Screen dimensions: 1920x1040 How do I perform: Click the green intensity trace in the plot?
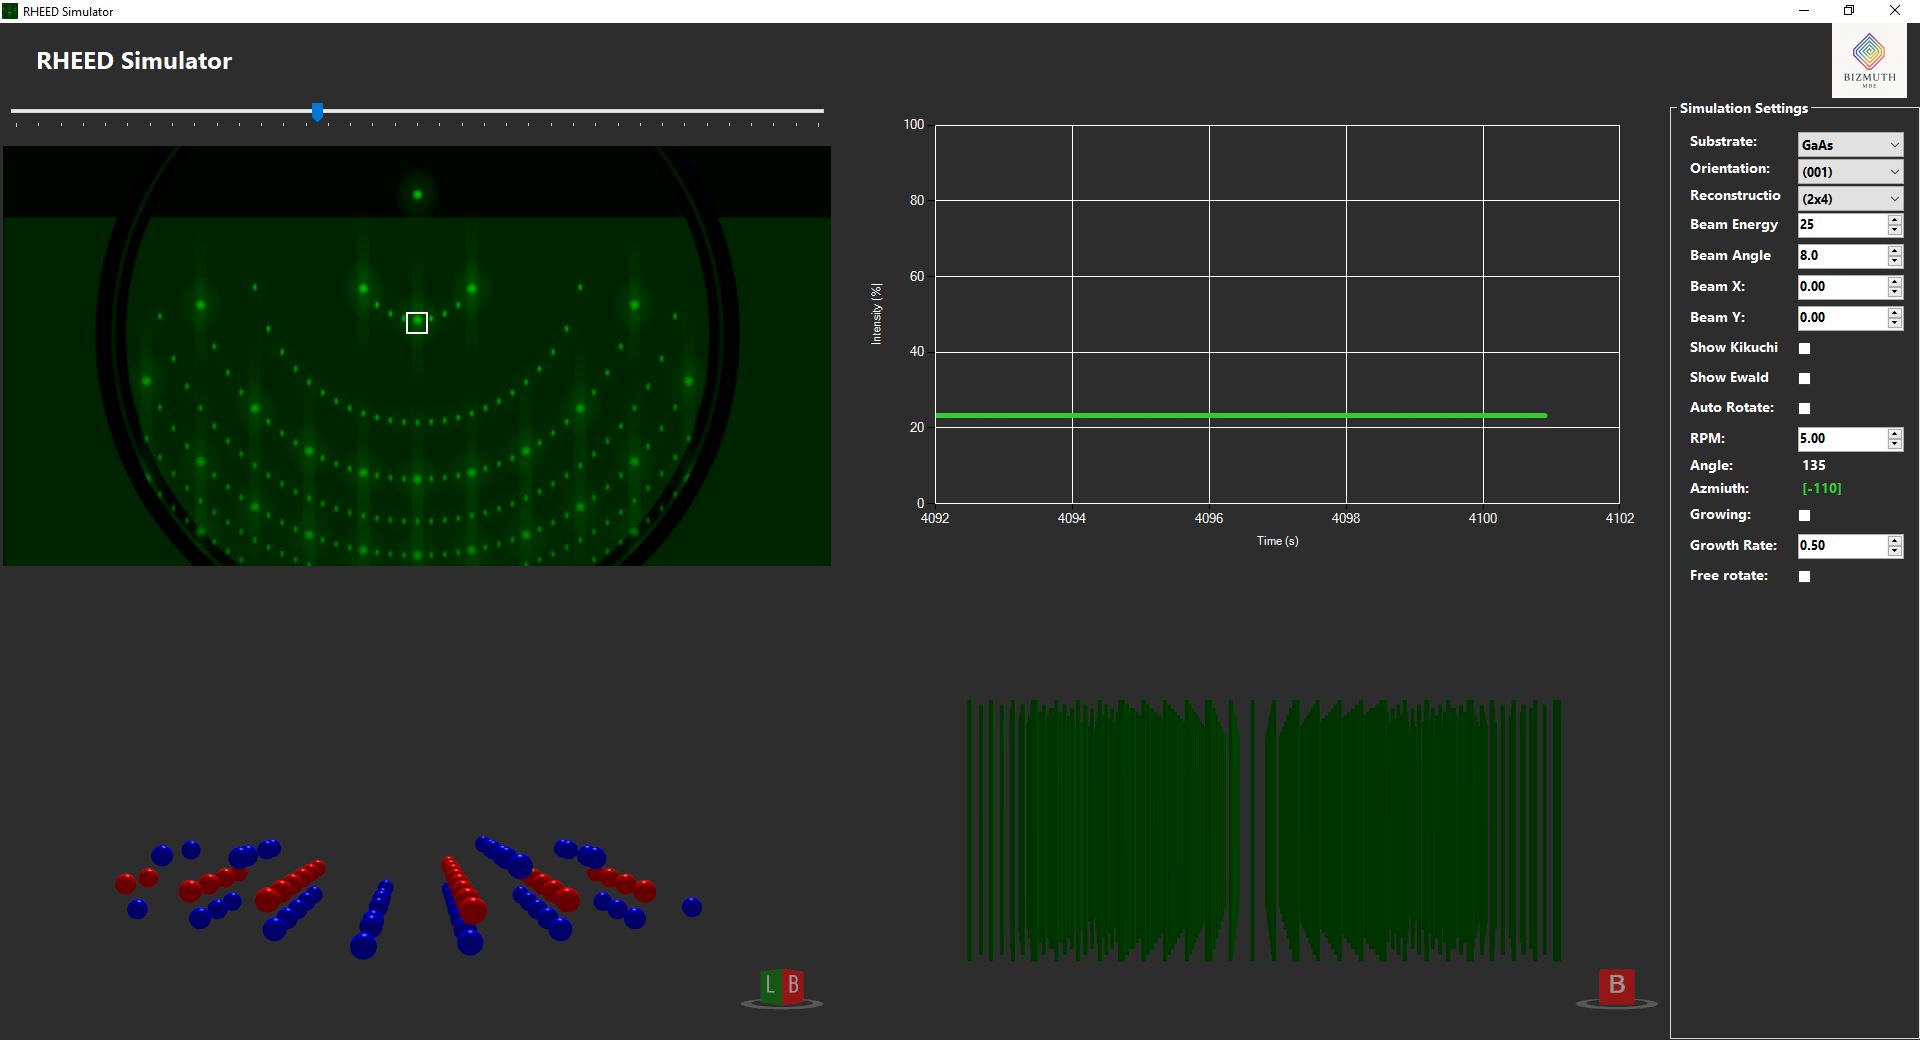click(x=1240, y=415)
